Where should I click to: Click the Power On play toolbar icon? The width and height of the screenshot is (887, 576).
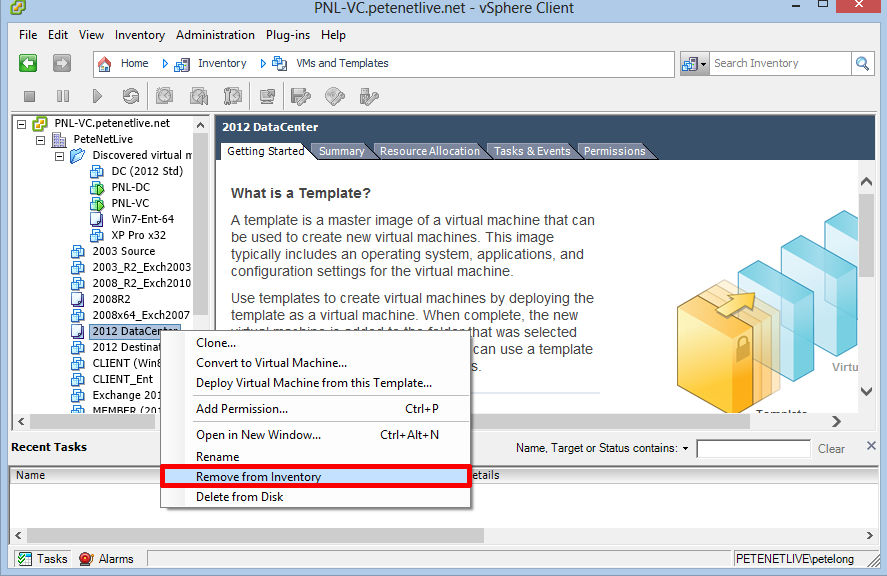pyautogui.click(x=97, y=96)
